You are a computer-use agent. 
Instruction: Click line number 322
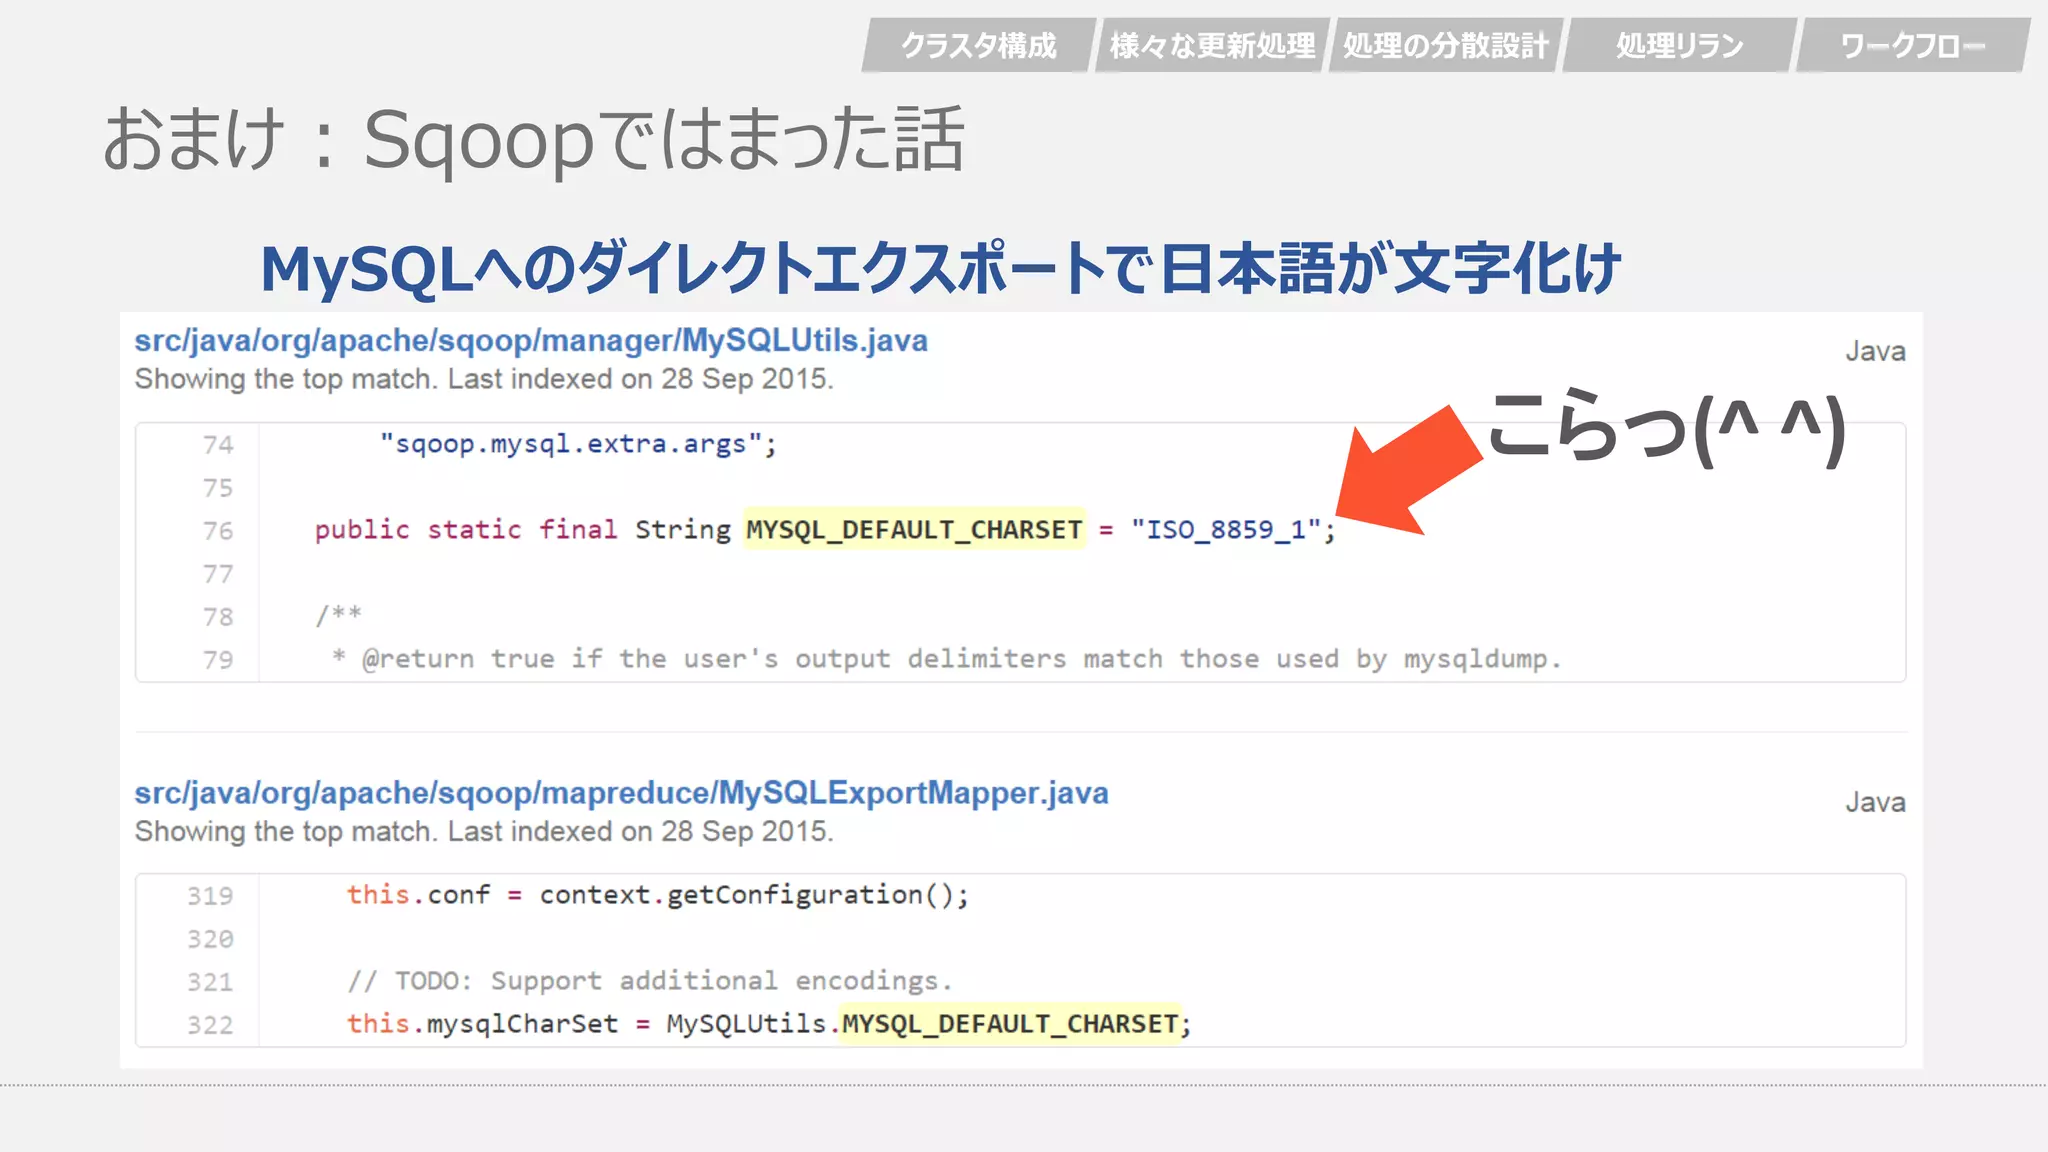[x=210, y=1025]
